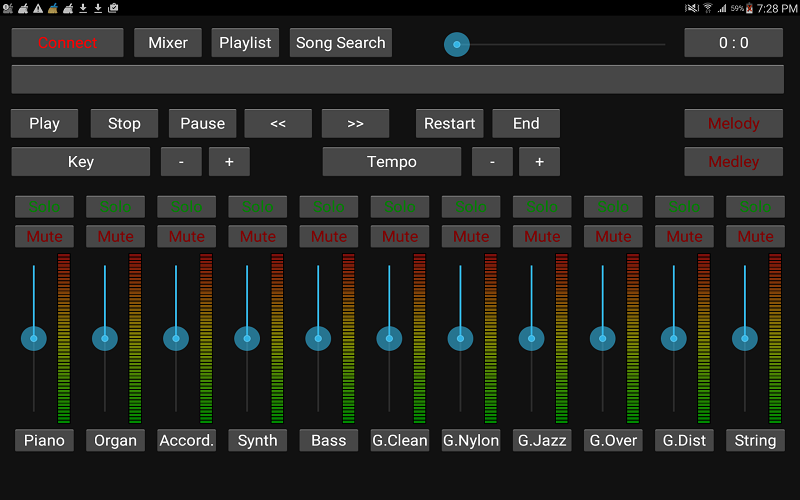
Task: Stop the song with Stop button
Action: (x=124, y=123)
